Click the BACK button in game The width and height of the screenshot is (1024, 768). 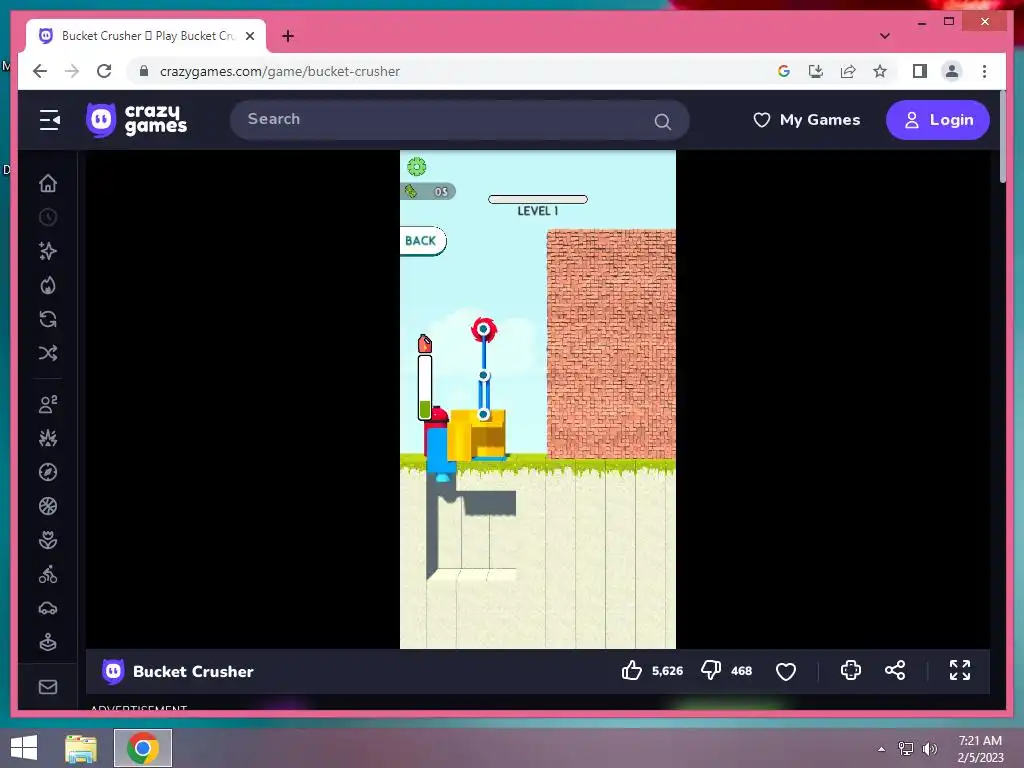(x=421, y=241)
